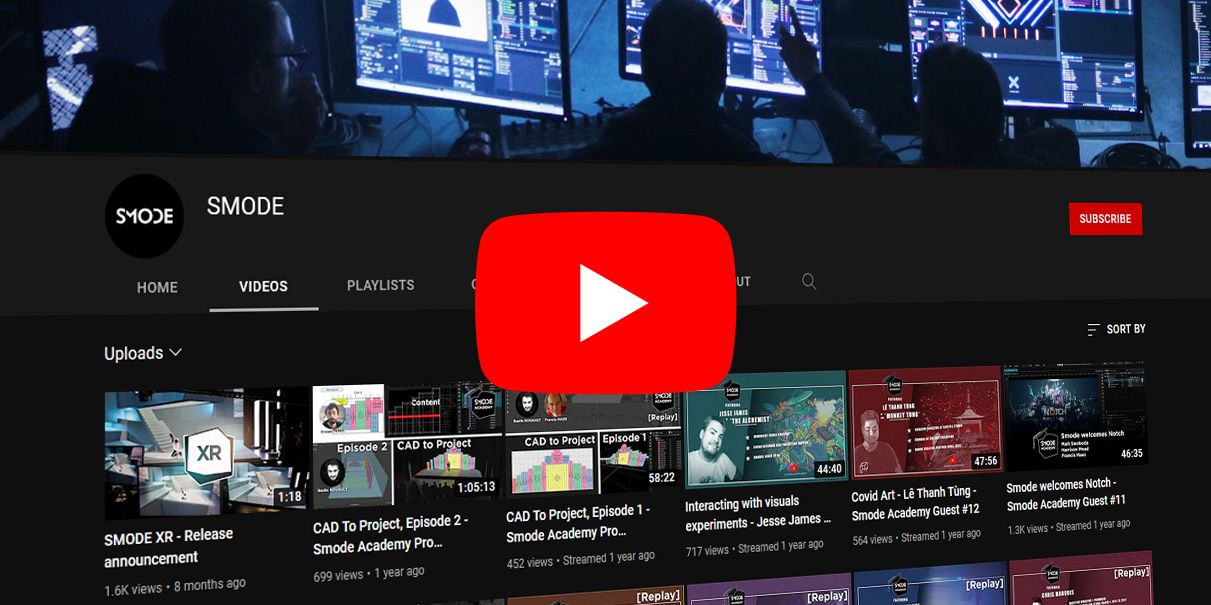Open the Playlists tab
This screenshot has height=605, width=1211.
point(380,285)
